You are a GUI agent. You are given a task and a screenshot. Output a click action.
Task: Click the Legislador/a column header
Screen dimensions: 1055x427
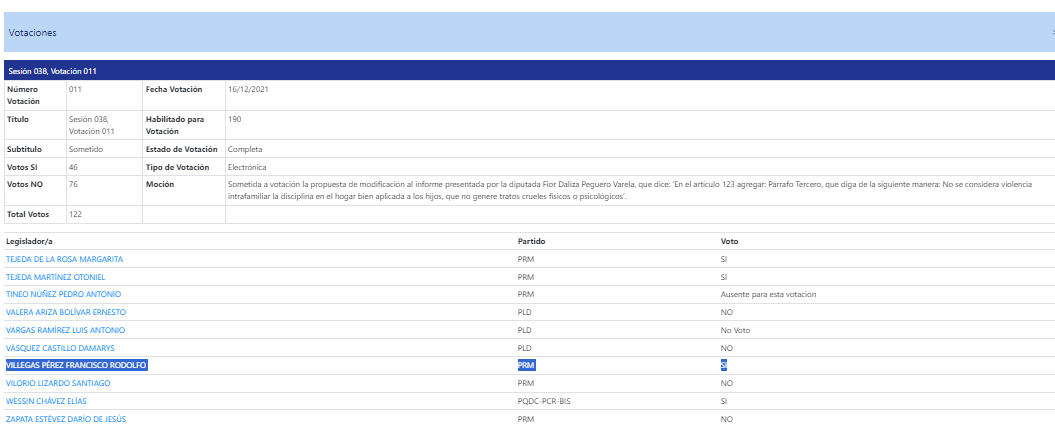(32, 242)
